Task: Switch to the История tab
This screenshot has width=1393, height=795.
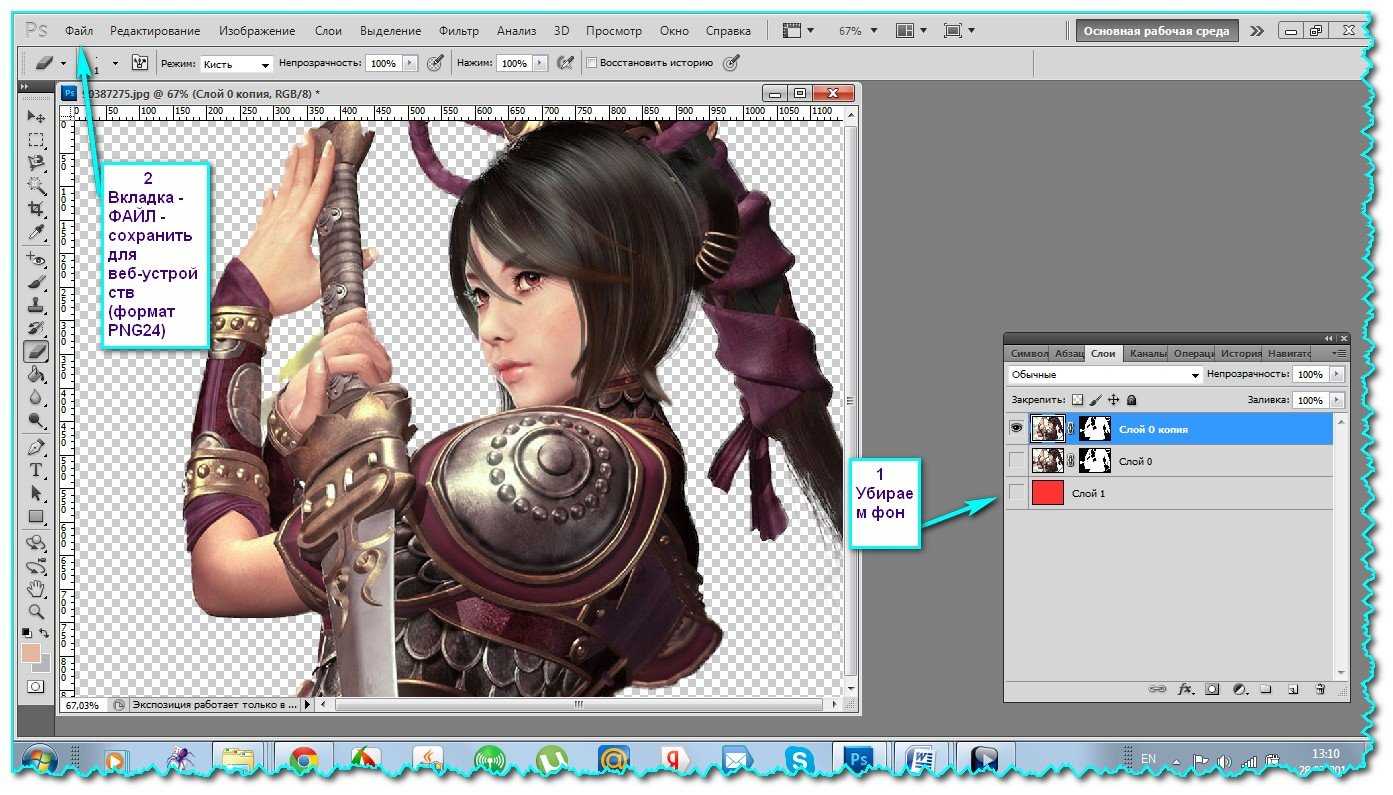Action: 1241,353
